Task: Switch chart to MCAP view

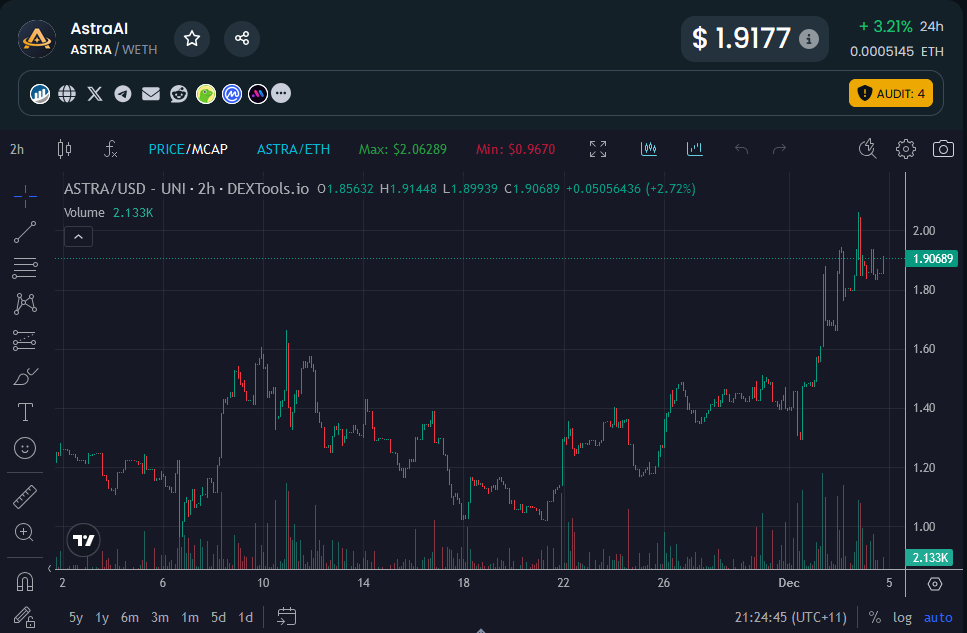Action: [x=210, y=149]
